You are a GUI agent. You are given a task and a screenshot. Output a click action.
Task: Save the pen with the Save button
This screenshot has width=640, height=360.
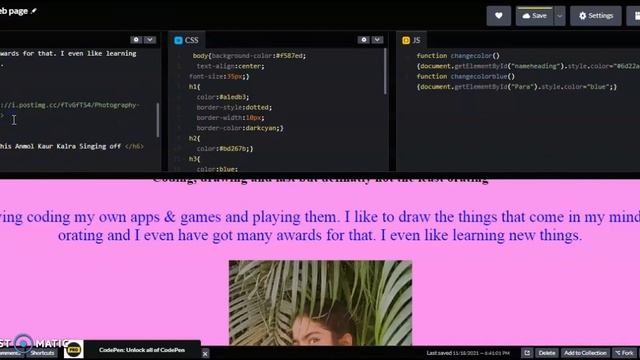coord(534,16)
